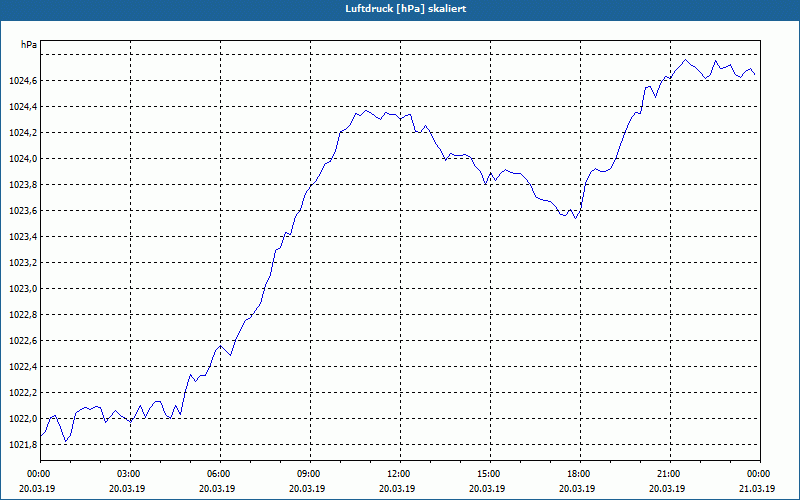Click the 21.03.19 date label
The width and height of the screenshot is (800, 500).
[x=757, y=488]
